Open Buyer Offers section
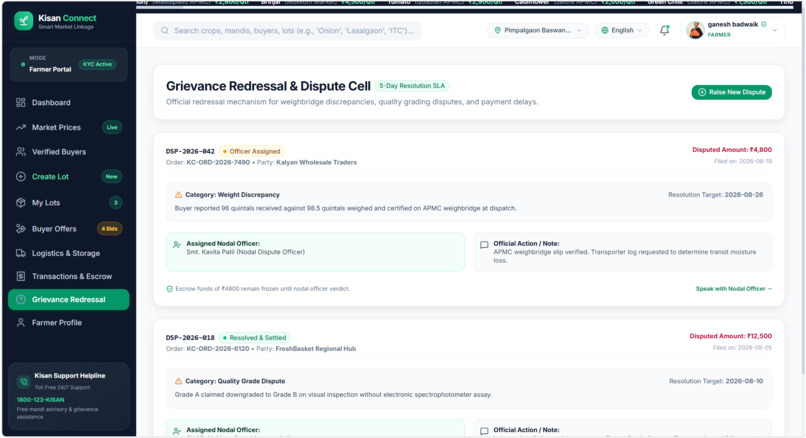The width and height of the screenshot is (806, 438). click(68, 229)
